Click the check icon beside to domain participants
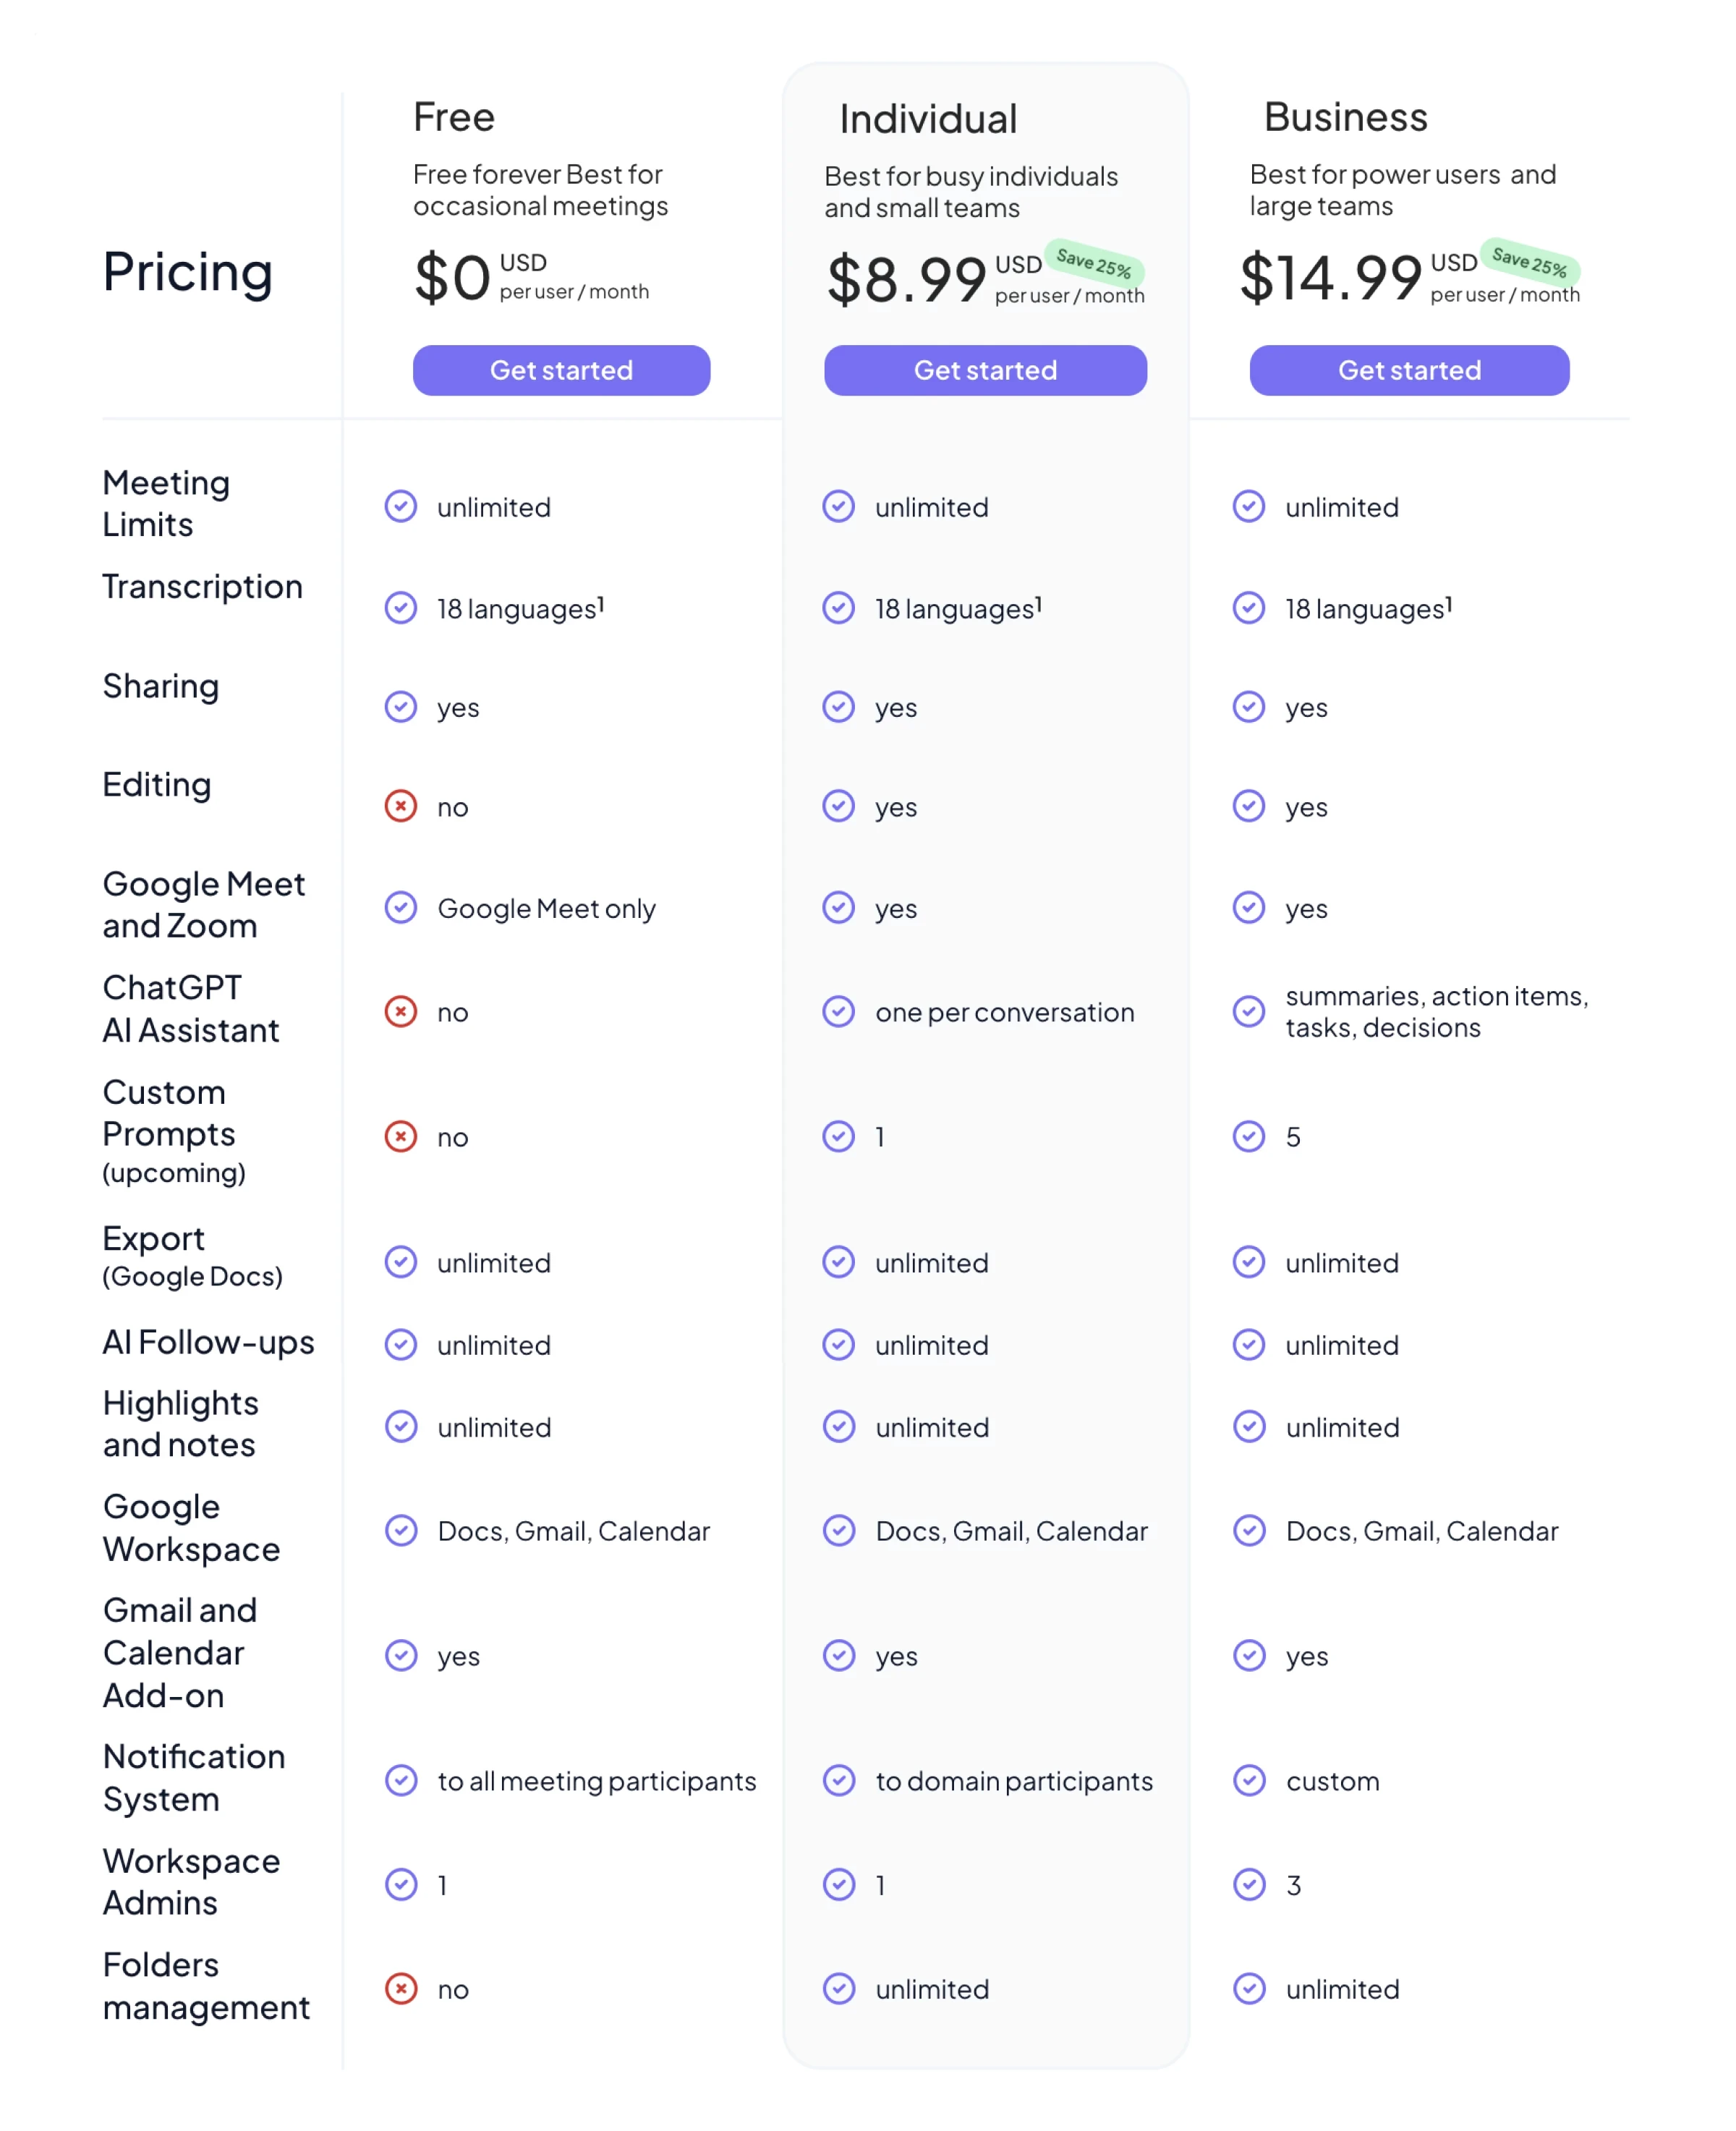The width and height of the screenshot is (1736, 2131). pyautogui.click(x=838, y=1780)
